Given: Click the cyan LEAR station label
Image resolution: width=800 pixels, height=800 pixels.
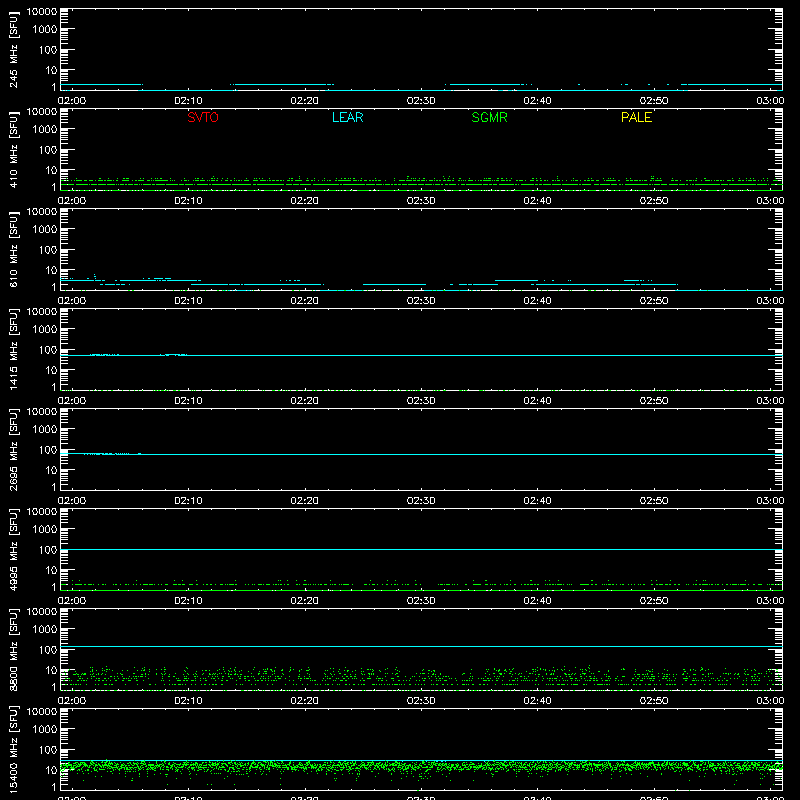Looking at the screenshot, I should [347, 117].
